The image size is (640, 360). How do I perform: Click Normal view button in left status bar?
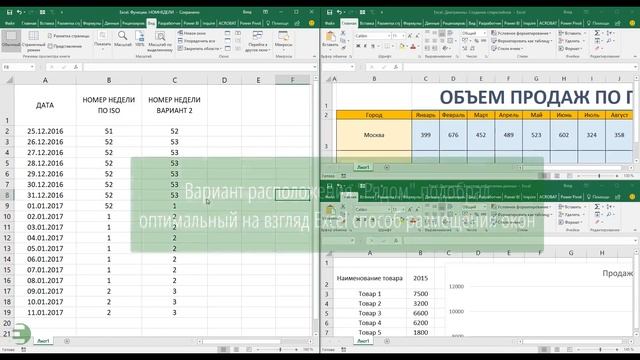[223, 349]
